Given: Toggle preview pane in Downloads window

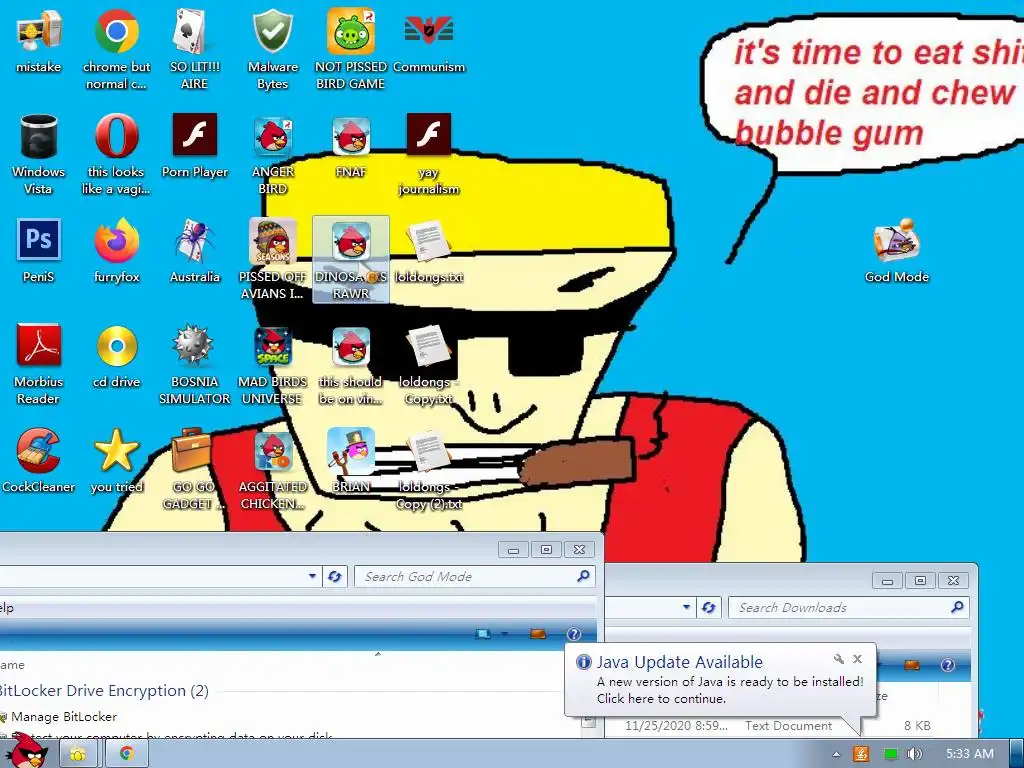Looking at the screenshot, I should pos(912,665).
